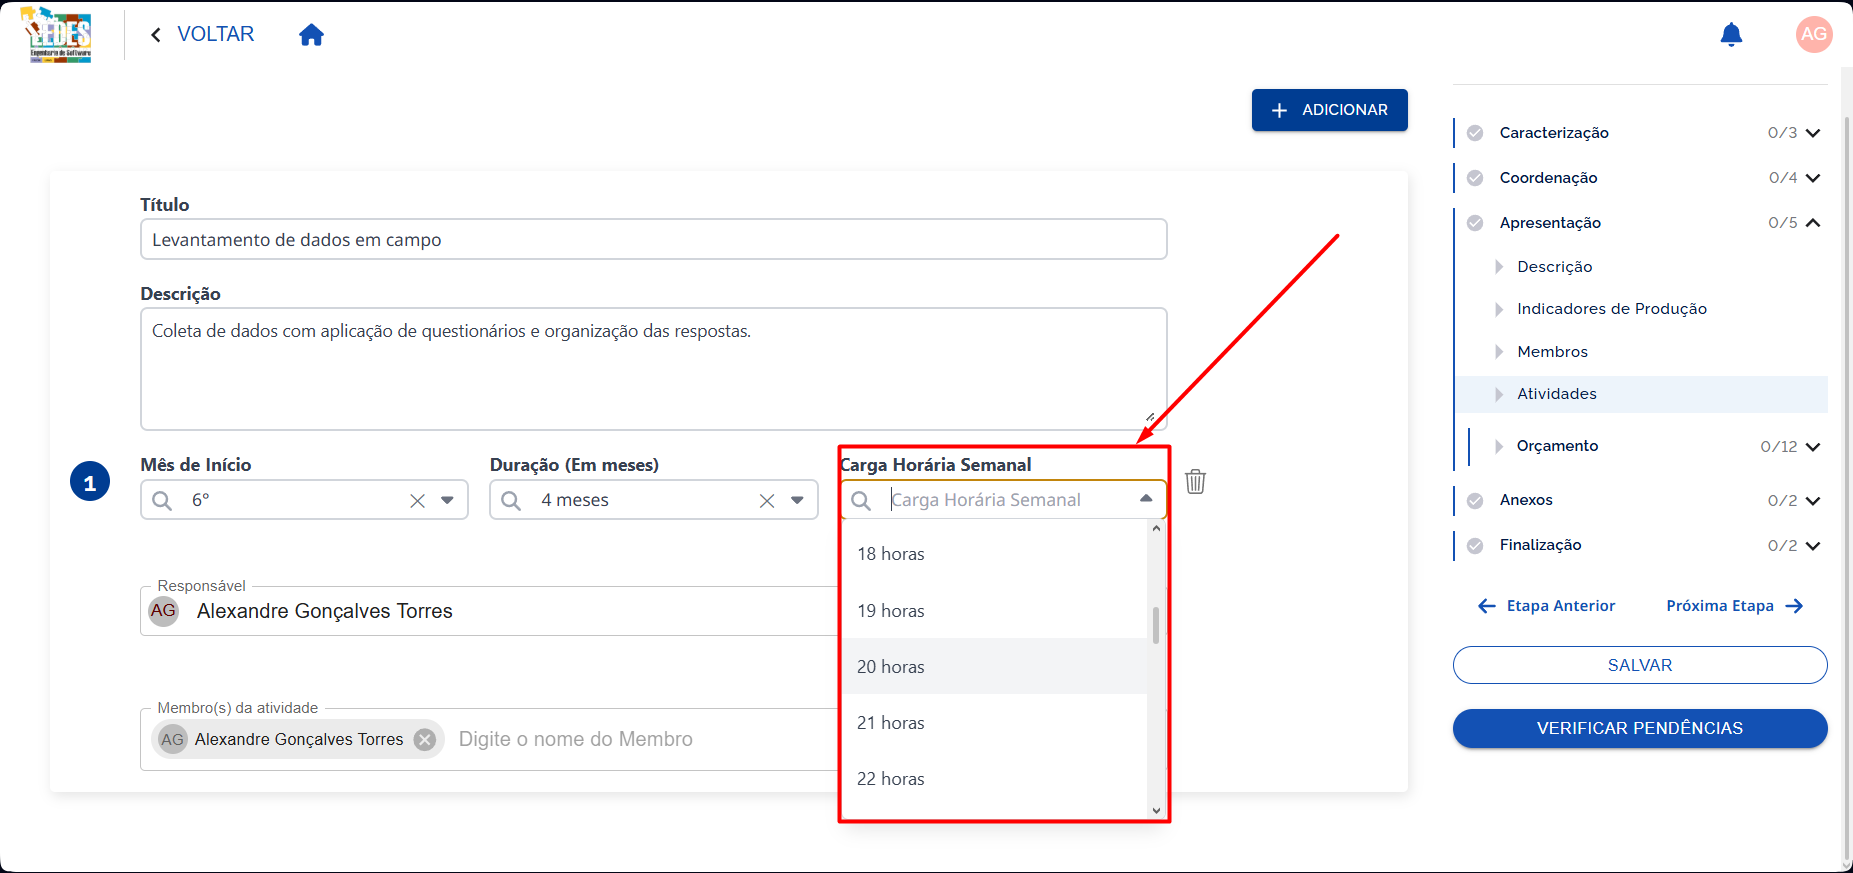The width and height of the screenshot is (1853, 873).
Task: Click the Responsável field
Action: (490, 611)
